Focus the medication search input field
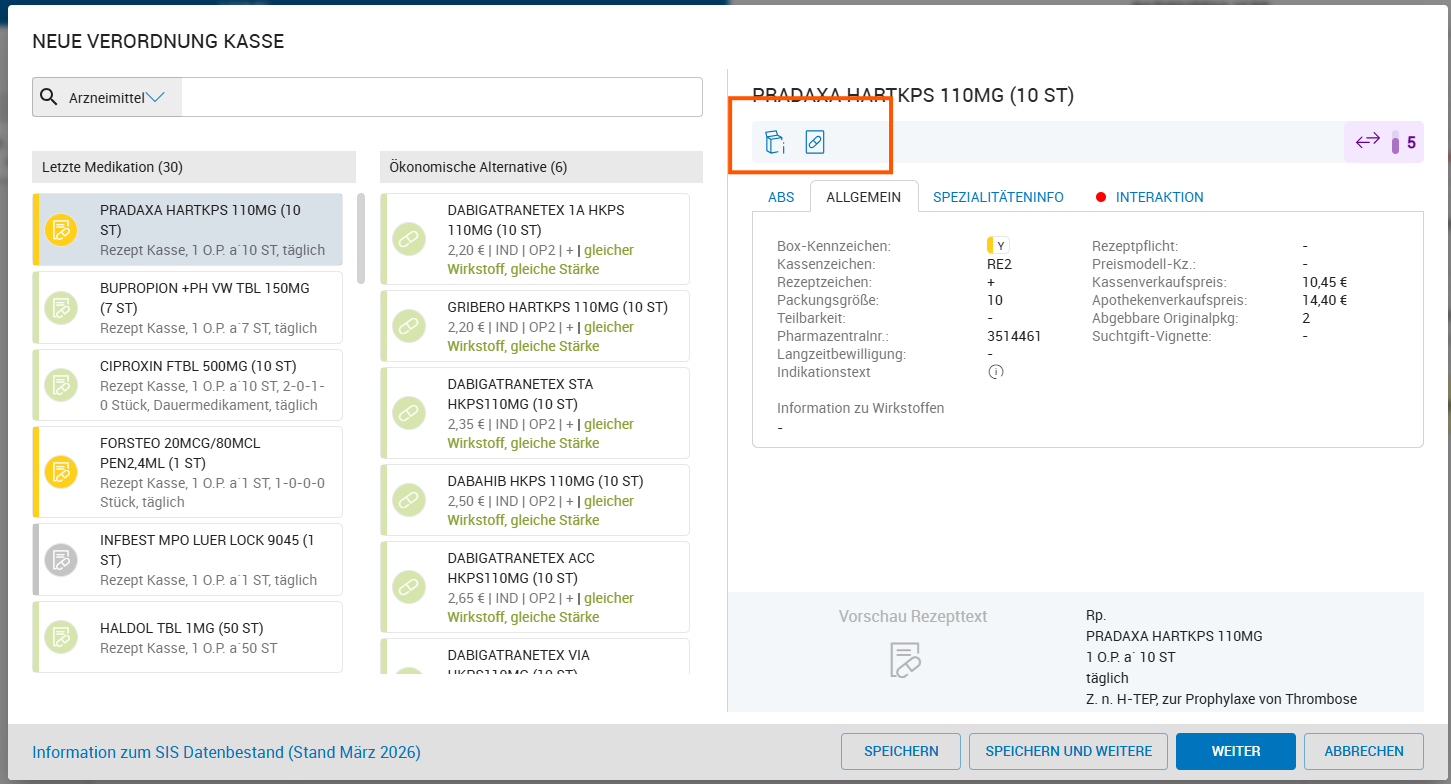This screenshot has width=1451, height=784. pyautogui.click(x=442, y=97)
